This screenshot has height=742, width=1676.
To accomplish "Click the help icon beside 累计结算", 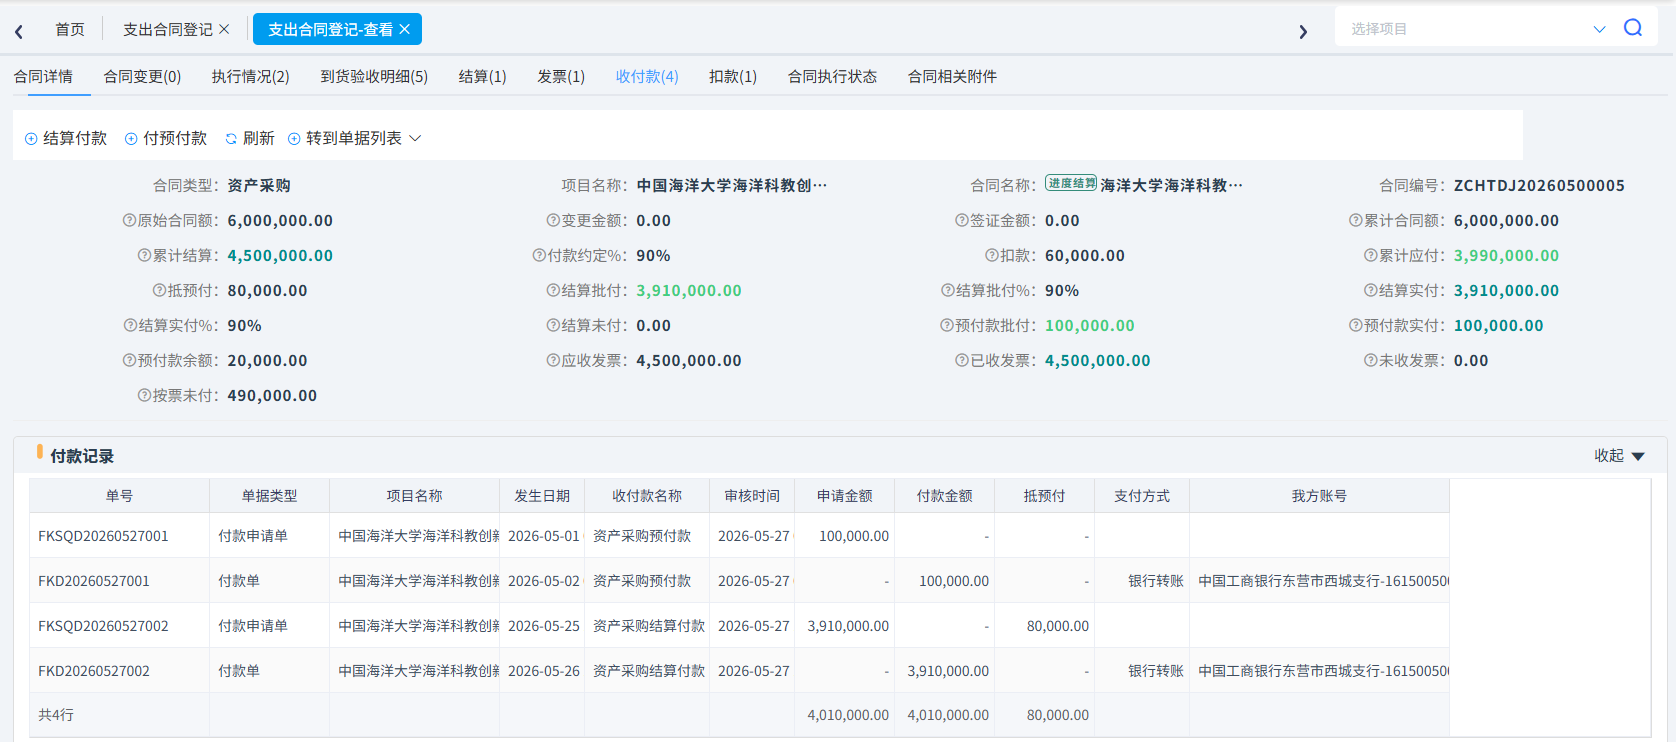I will [144, 255].
